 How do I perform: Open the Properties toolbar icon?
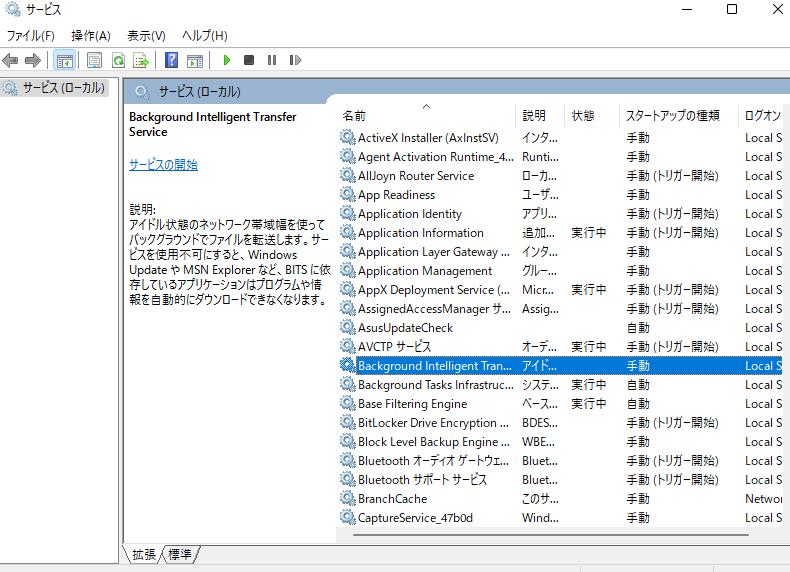pos(94,61)
